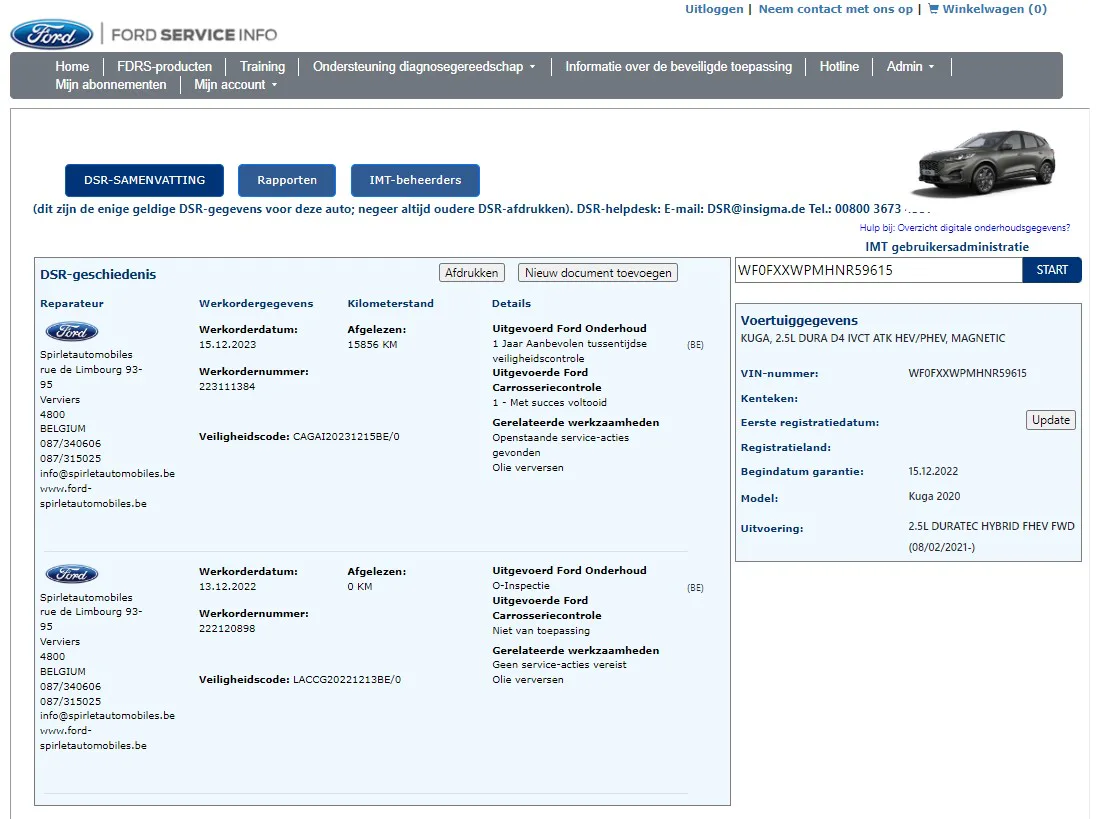Click 2.5L DURATEC HYBRID FHEV FWD value
Image resolution: width=1096 pixels, height=819 pixels.
pyautogui.click(x=991, y=526)
